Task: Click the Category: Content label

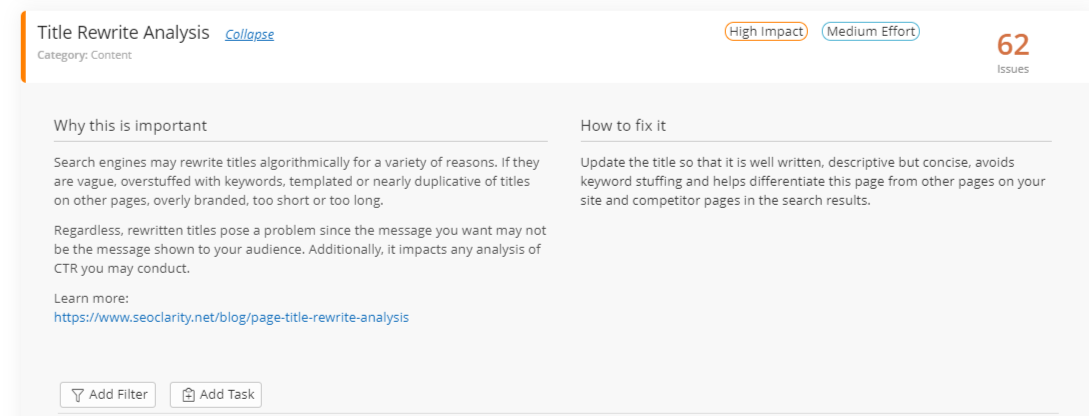Action: coord(84,55)
